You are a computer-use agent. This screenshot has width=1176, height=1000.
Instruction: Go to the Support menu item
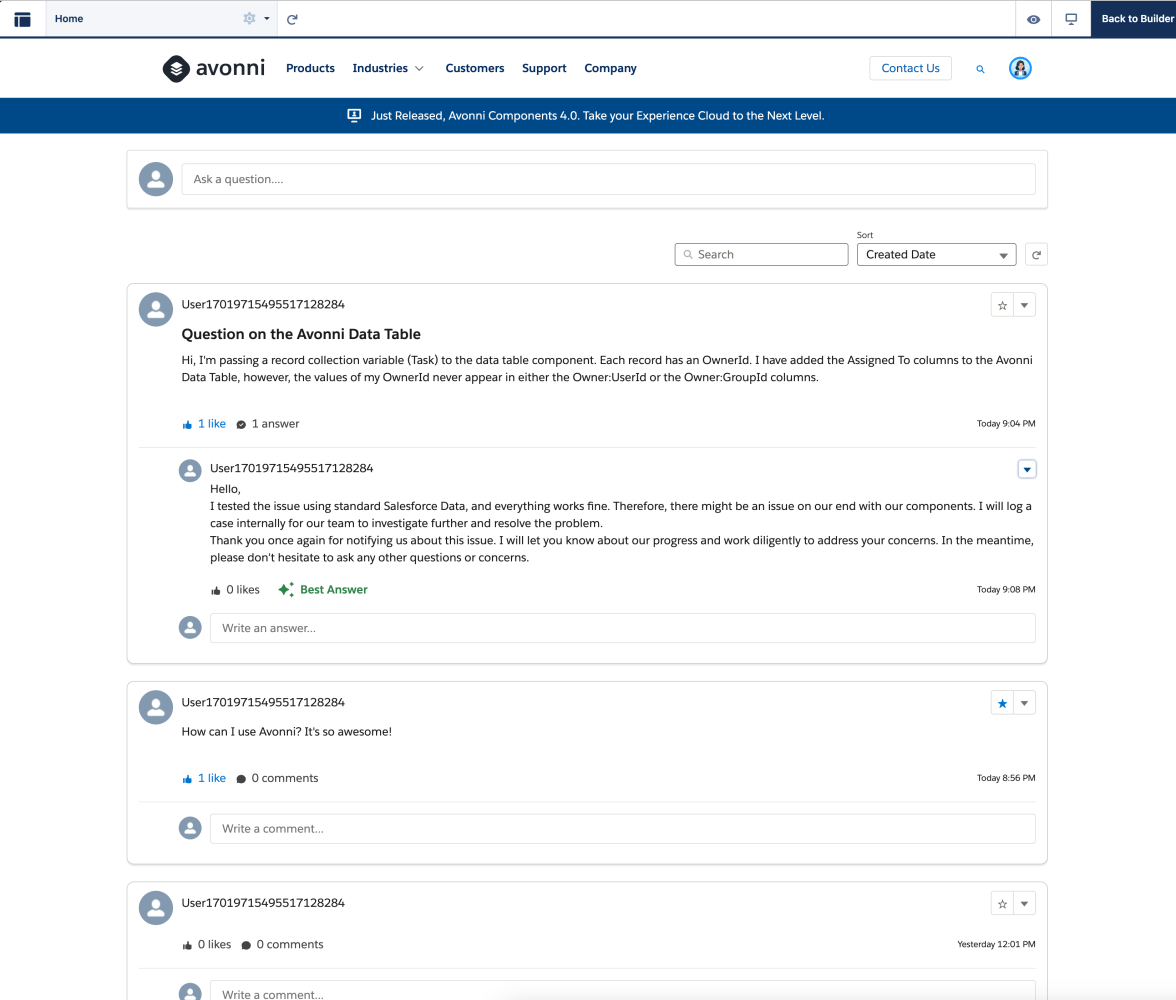click(544, 68)
